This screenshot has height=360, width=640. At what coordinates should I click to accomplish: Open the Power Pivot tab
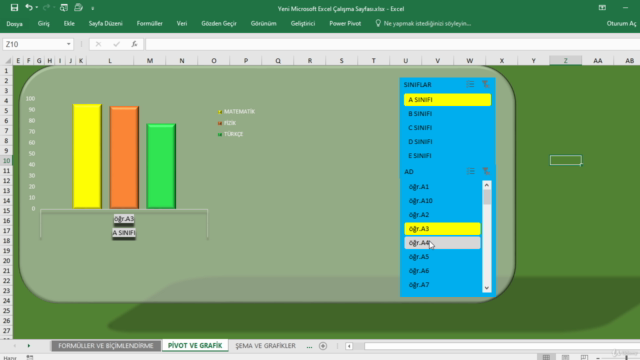(x=345, y=24)
